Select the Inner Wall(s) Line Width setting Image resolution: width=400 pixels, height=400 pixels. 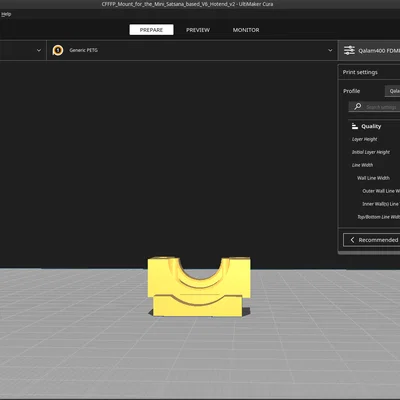(x=381, y=204)
